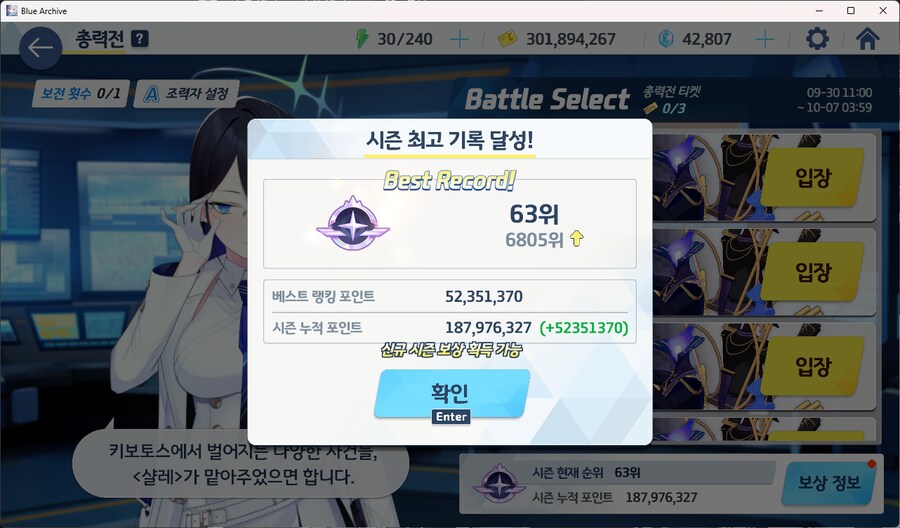Screen dimensions: 900x528
Task: Add AP with the energy plus icon
Action: coord(459,39)
